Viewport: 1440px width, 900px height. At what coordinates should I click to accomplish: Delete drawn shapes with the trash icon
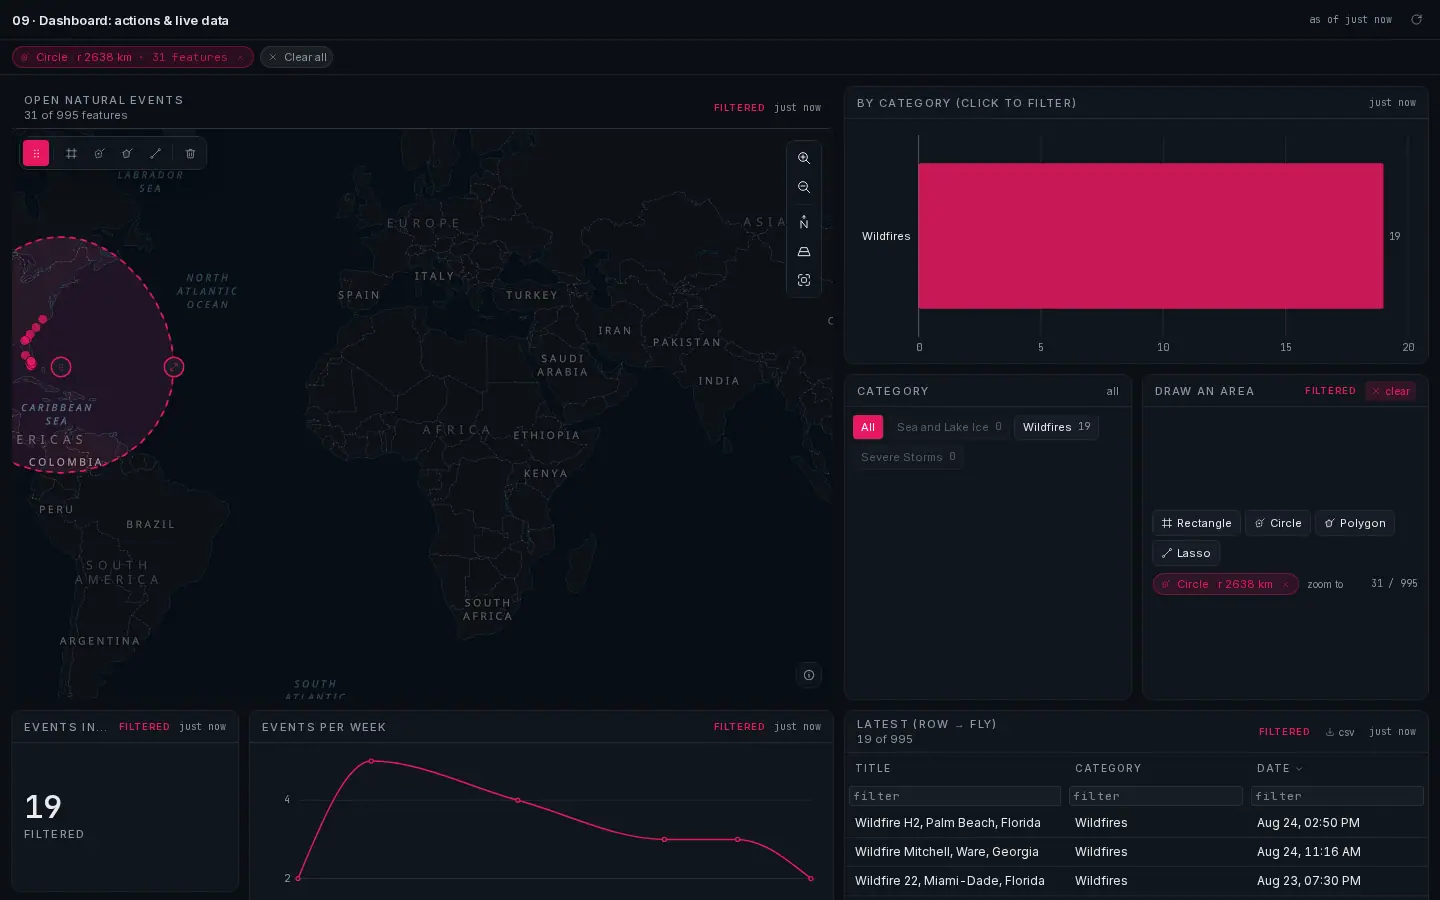[190, 153]
